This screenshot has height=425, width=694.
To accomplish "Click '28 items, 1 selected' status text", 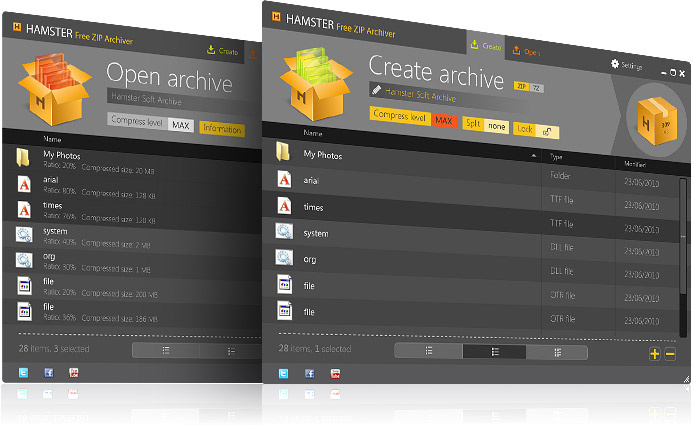I will click(x=315, y=348).
